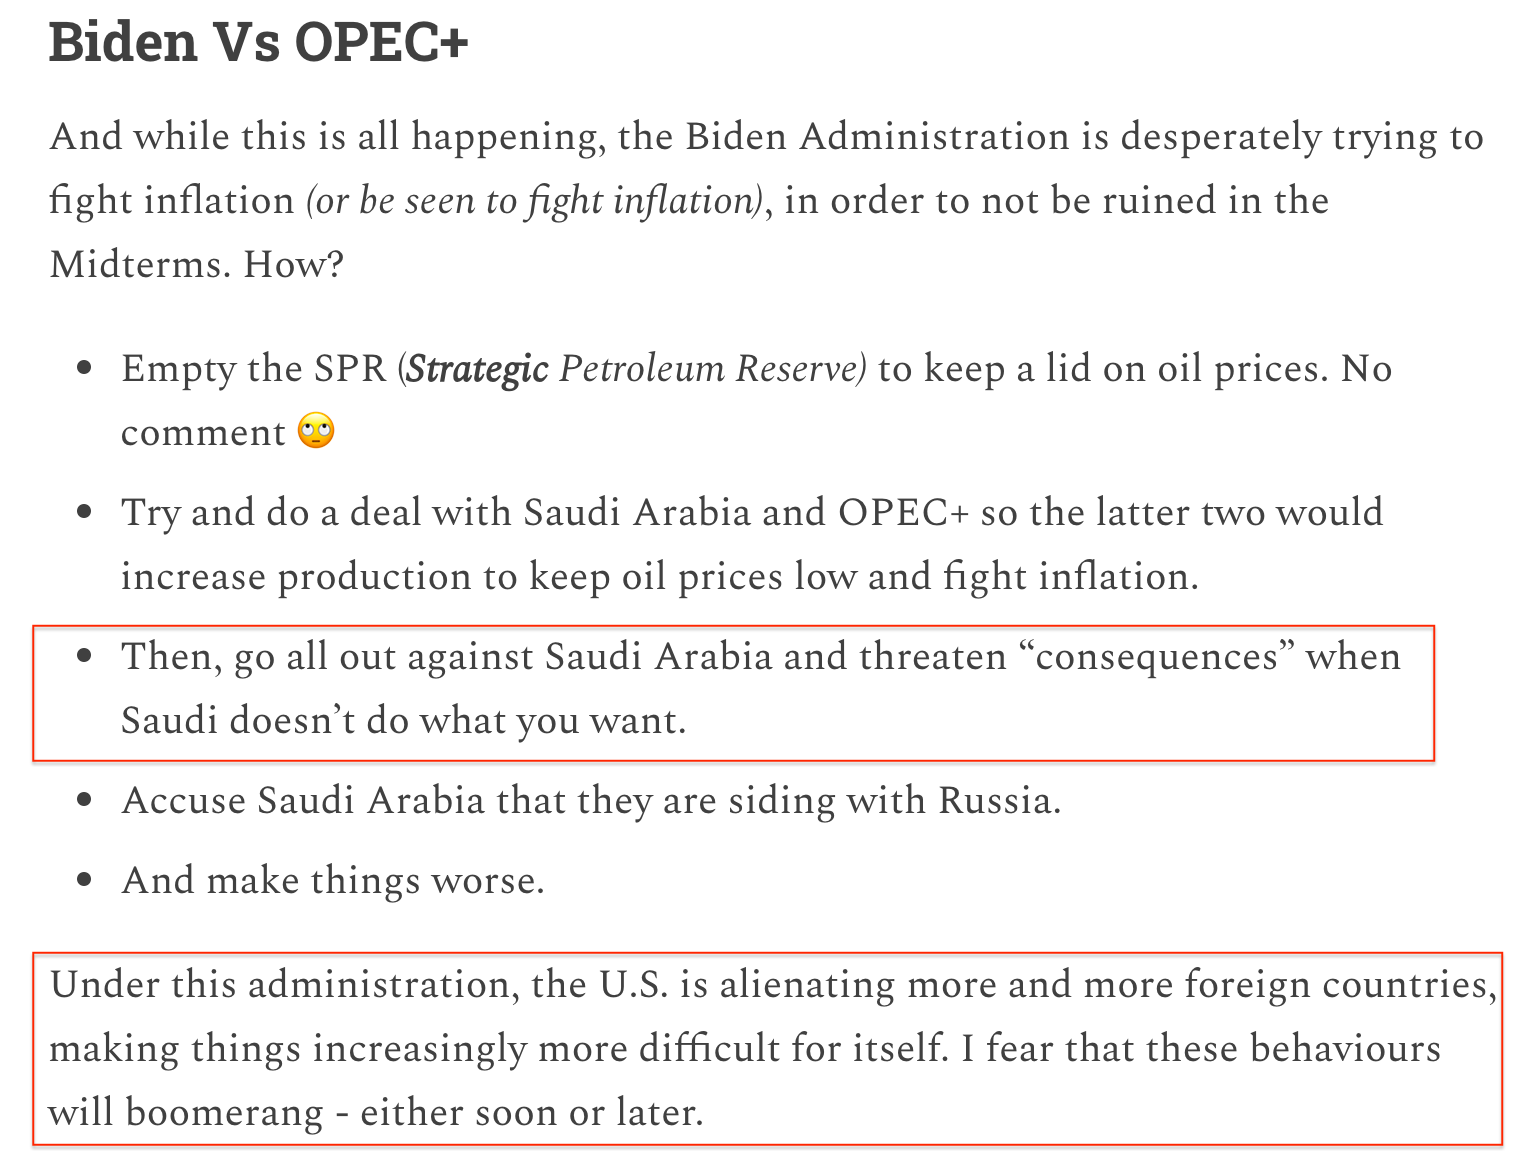Viewport: 1536px width, 1160px height.
Task: Click the "Biden Administration" text in the first paragraph
Action: tap(877, 137)
